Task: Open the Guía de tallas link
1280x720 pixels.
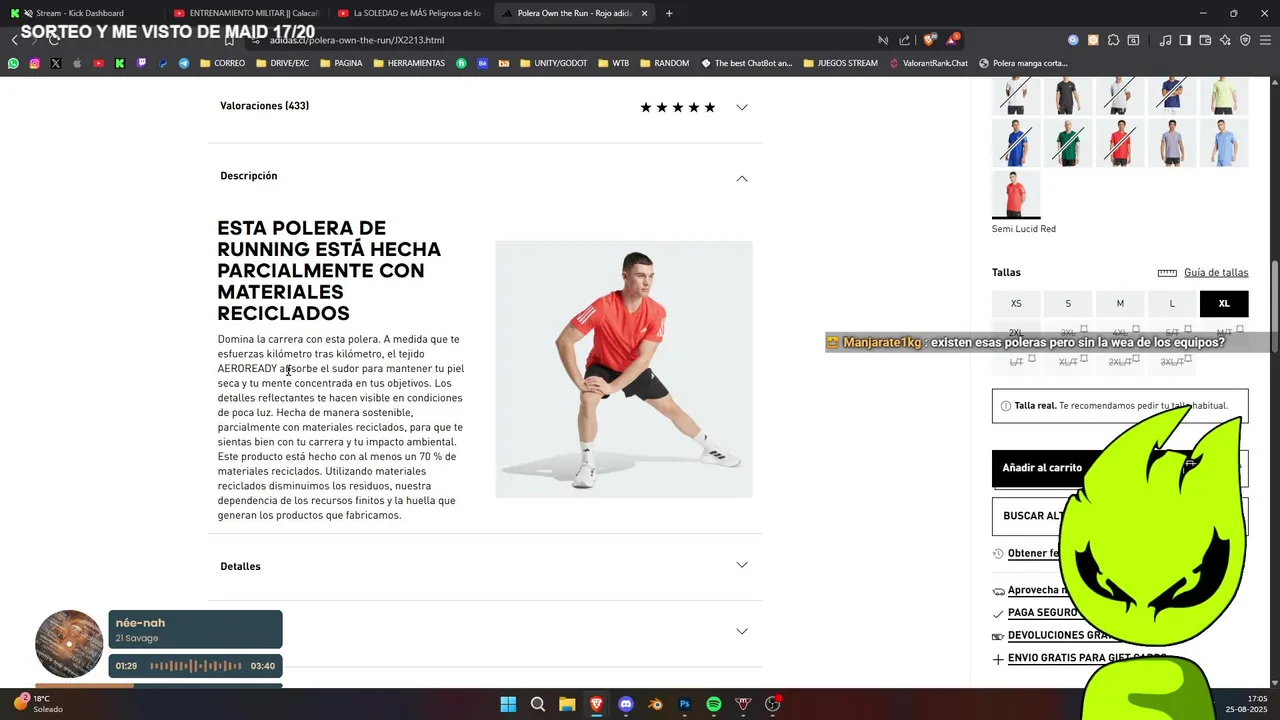Action: point(1216,273)
